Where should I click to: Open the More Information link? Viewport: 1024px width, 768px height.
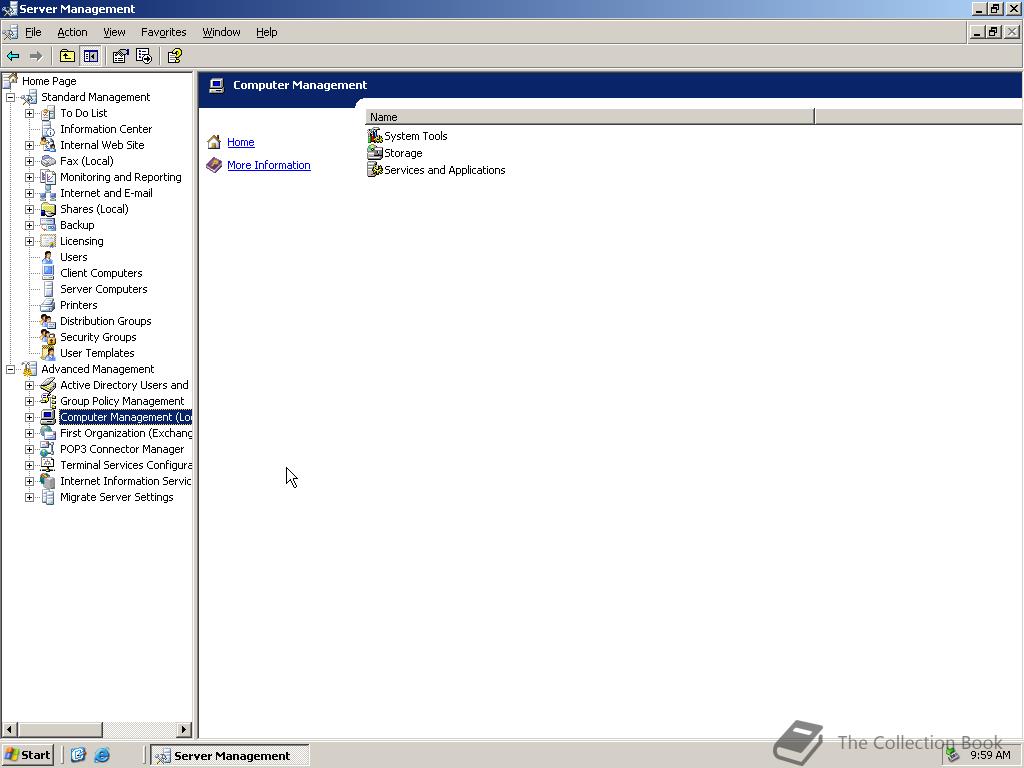point(269,165)
